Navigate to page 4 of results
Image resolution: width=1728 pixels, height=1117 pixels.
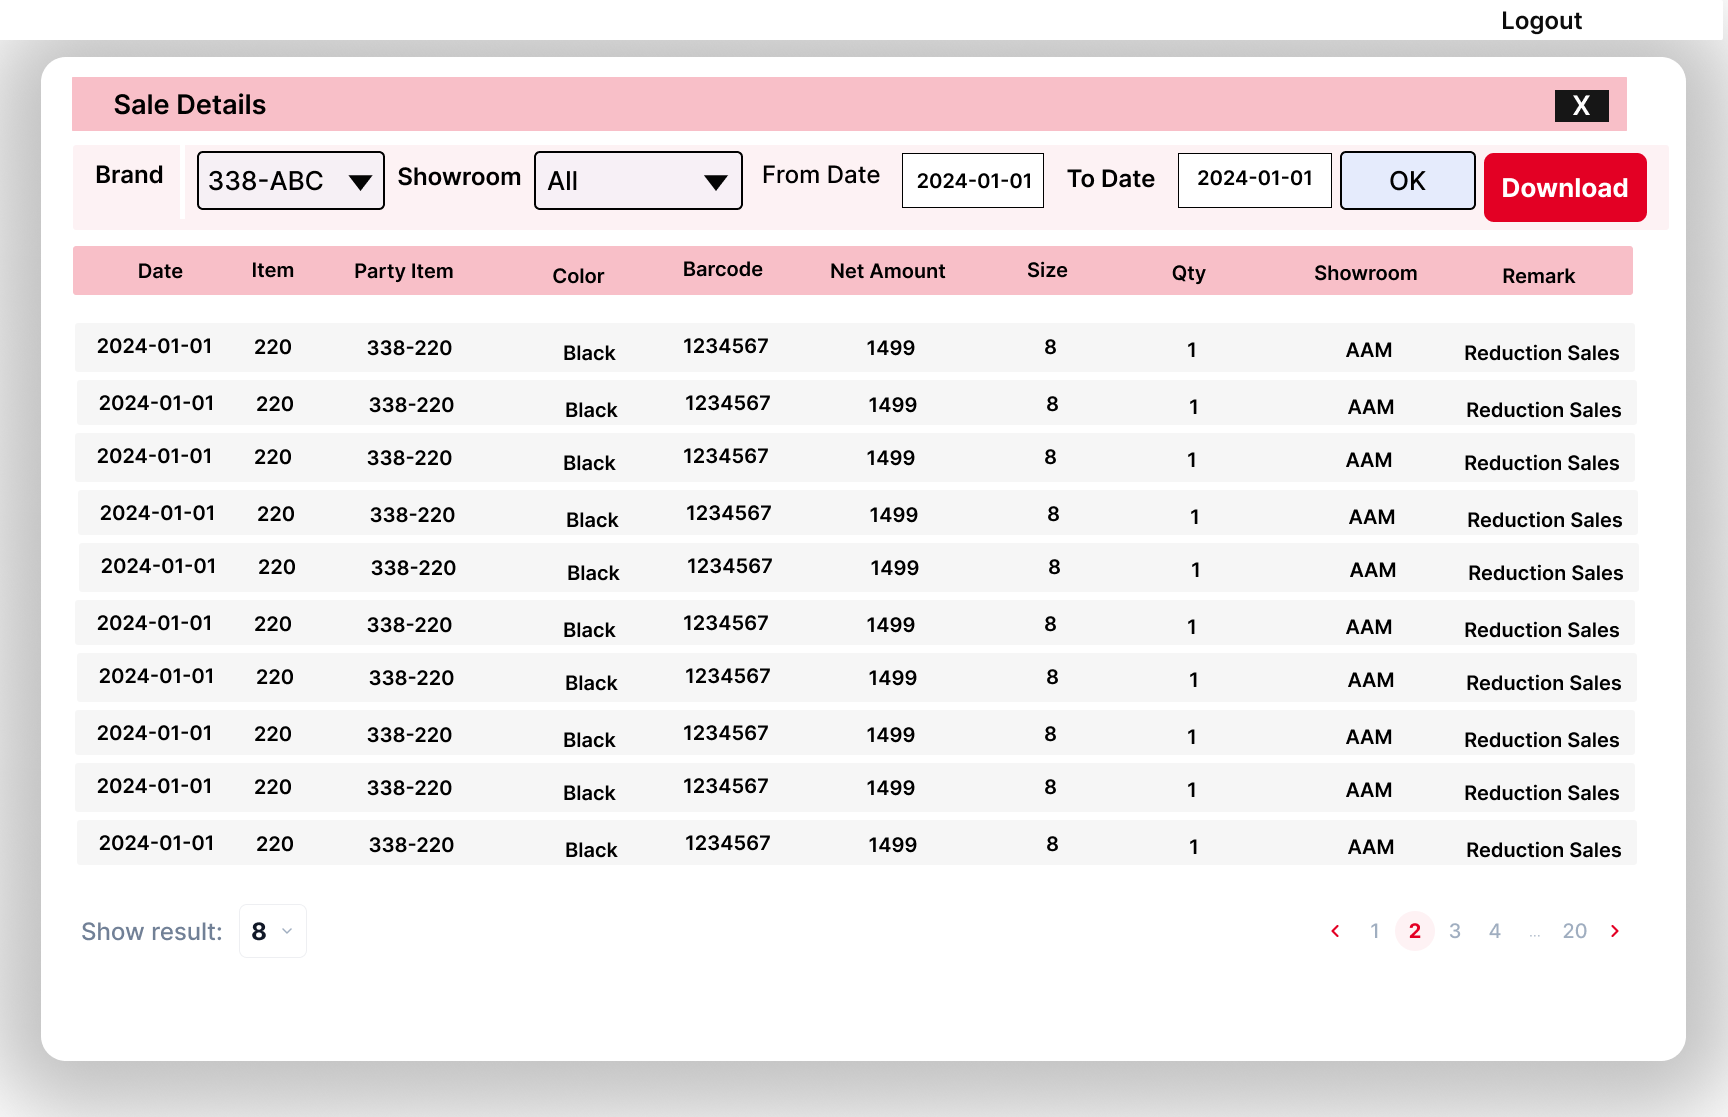1495,931
